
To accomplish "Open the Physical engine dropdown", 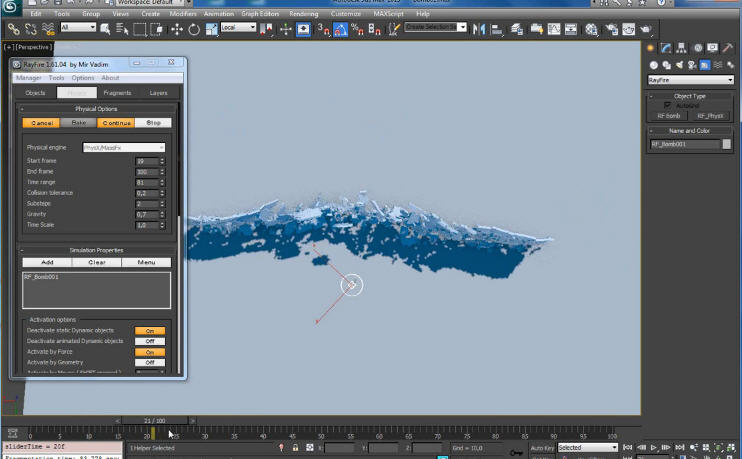I will click(x=123, y=148).
